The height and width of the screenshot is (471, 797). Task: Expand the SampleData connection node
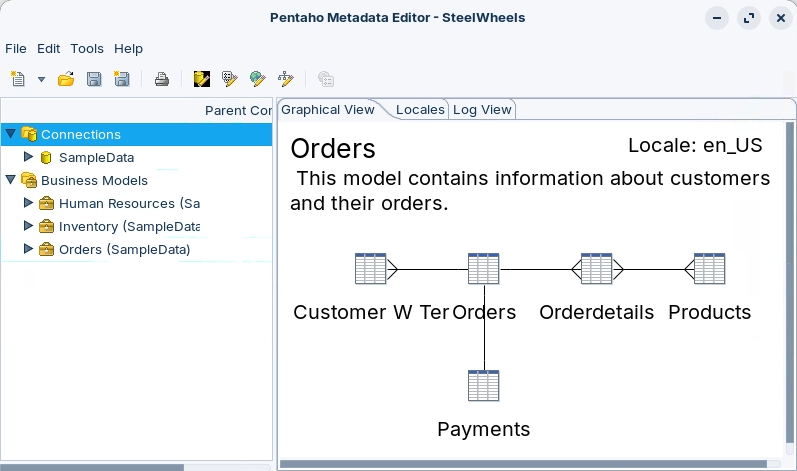tap(28, 157)
